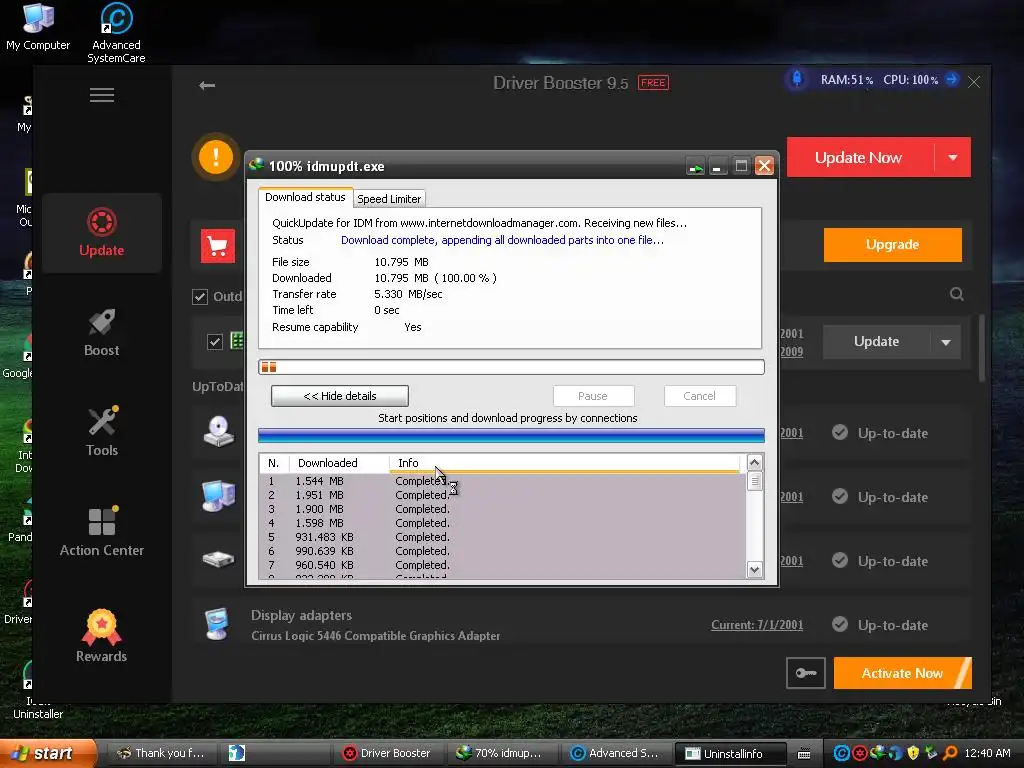Screen dimensions: 1024x768
Task: Click the Driver Booster list scrollbar thumb
Action: pyautogui.click(x=982, y=348)
